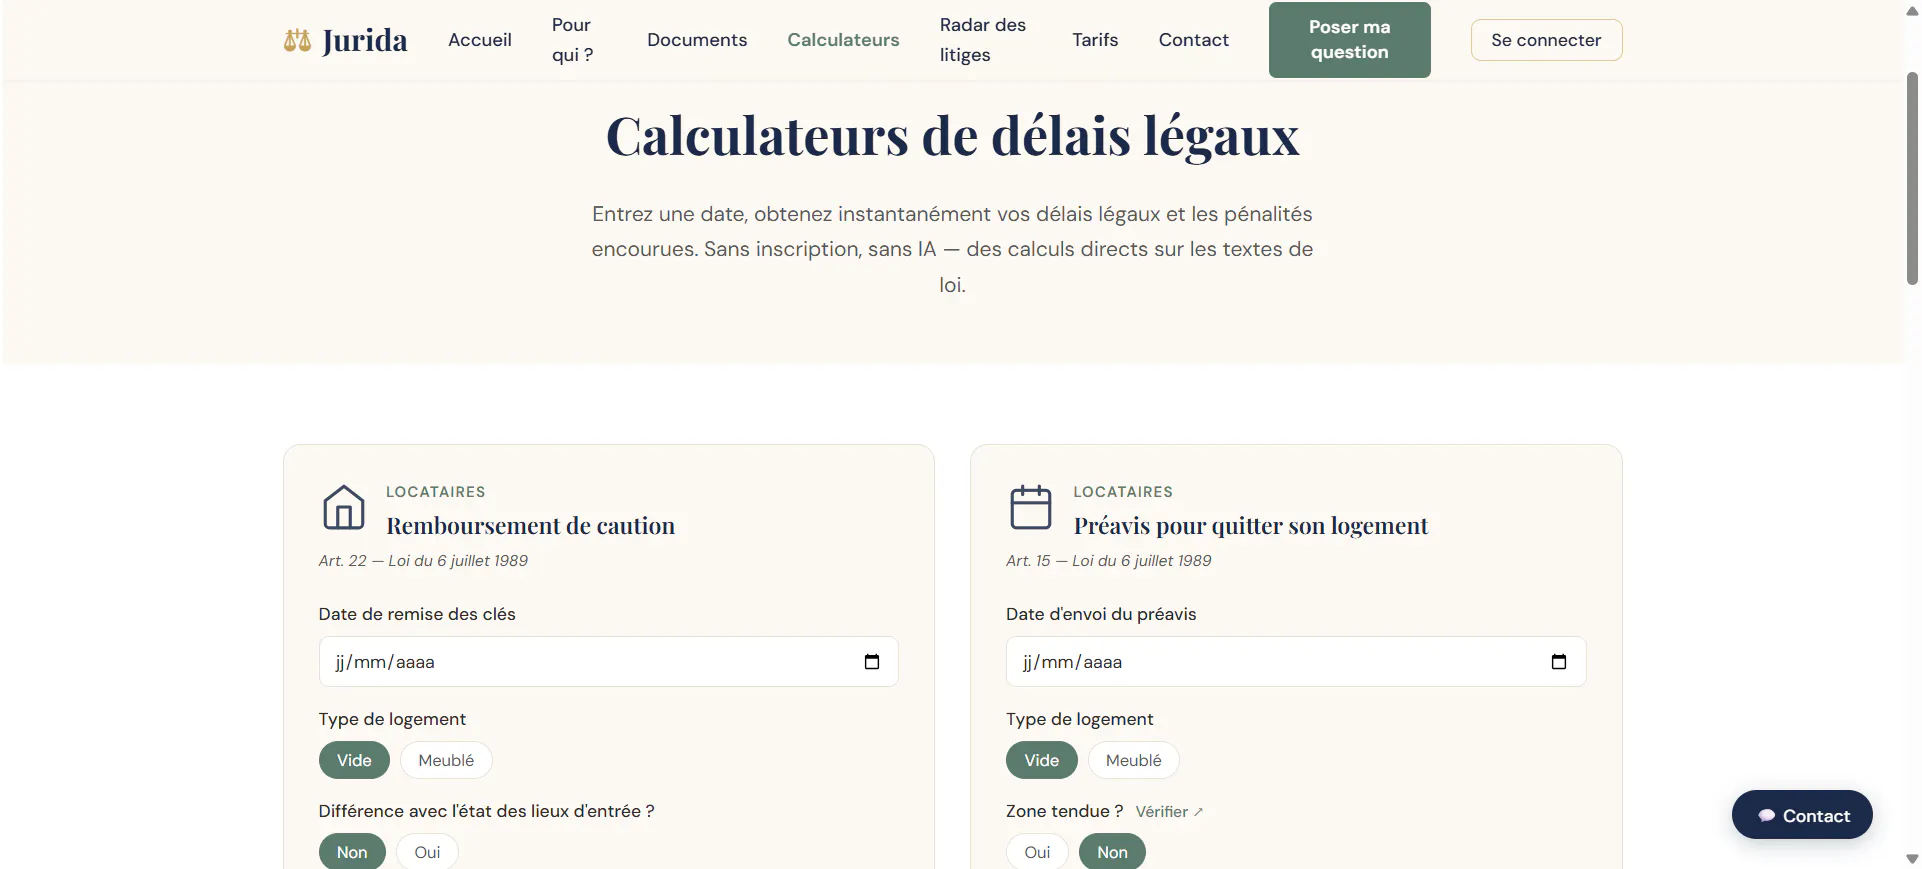Go to the Accueil page

[x=480, y=40]
